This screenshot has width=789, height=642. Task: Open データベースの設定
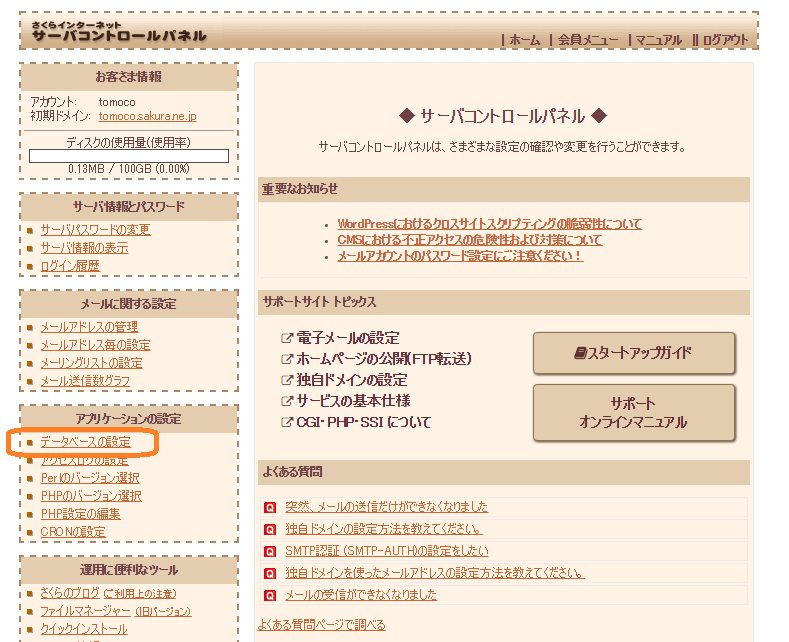point(85,442)
